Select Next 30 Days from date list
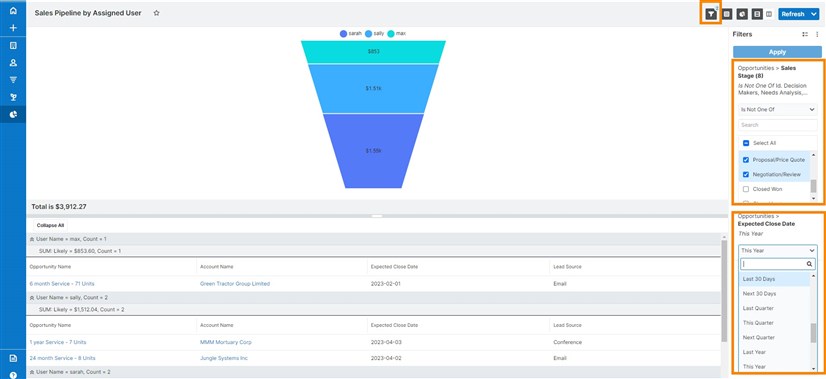Image resolution: width=826 pixels, height=379 pixels. pyautogui.click(x=759, y=294)
